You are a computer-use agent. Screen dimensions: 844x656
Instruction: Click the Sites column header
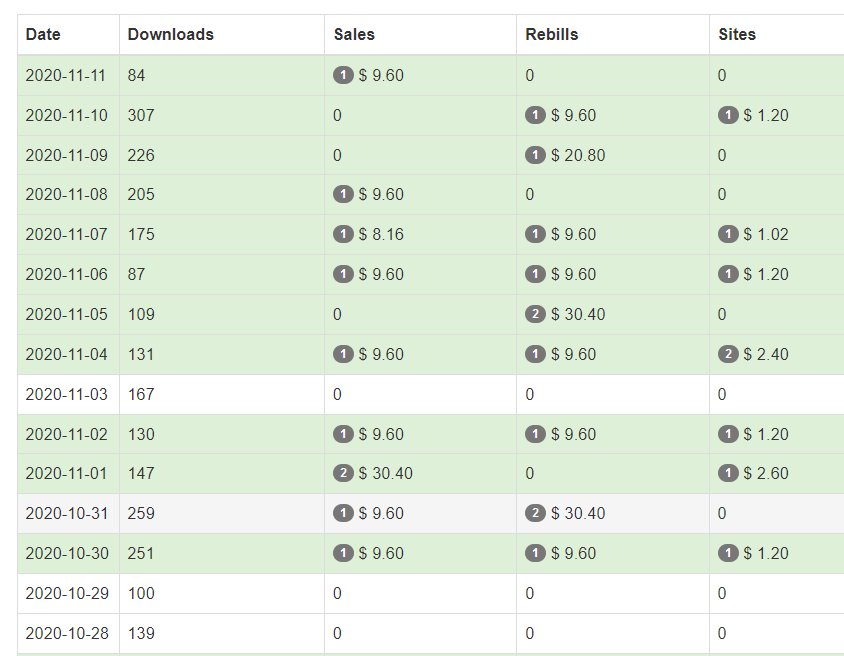(737, 34)
